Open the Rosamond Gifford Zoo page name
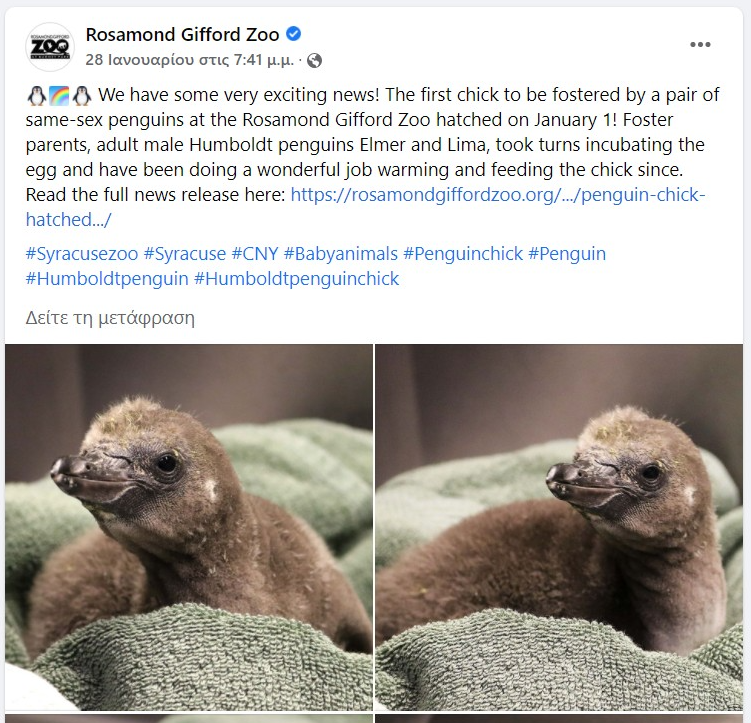The height and width of the screenshot is (723, 751). point(182,34)
